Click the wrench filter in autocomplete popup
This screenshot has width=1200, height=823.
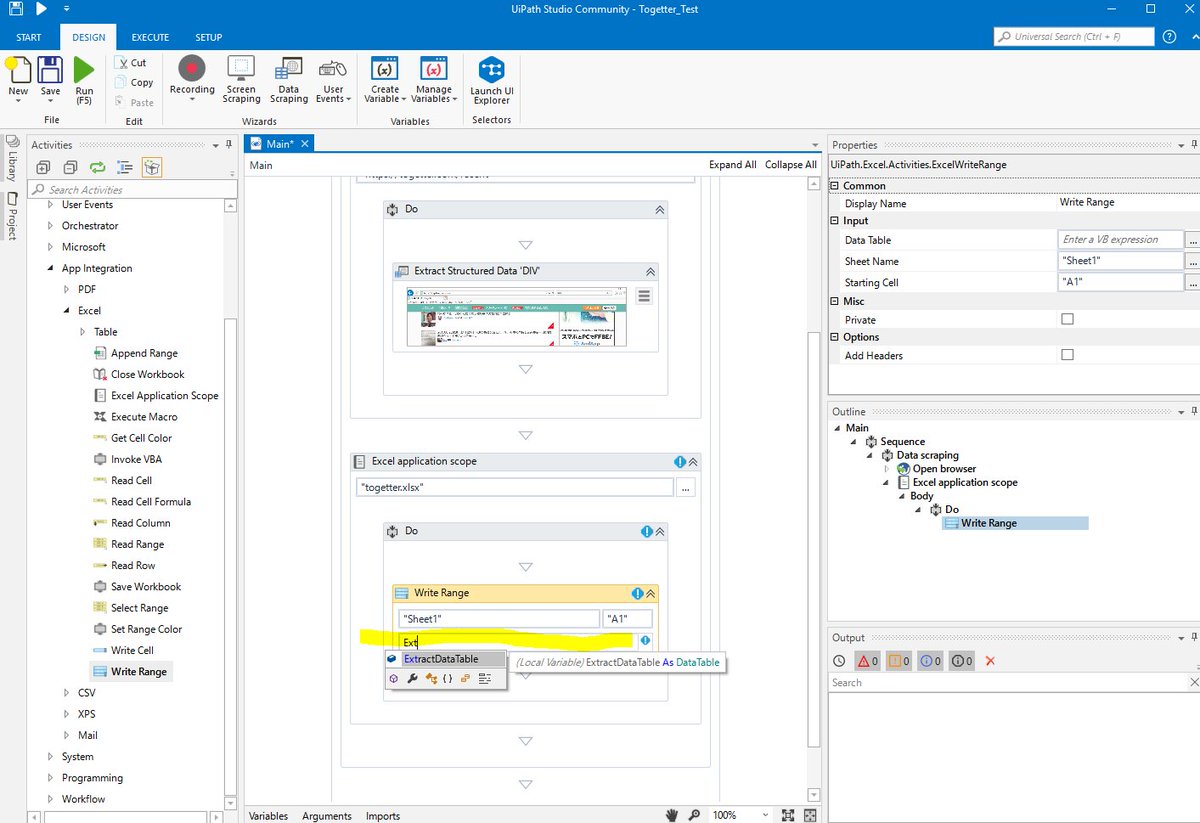(412, 678)
